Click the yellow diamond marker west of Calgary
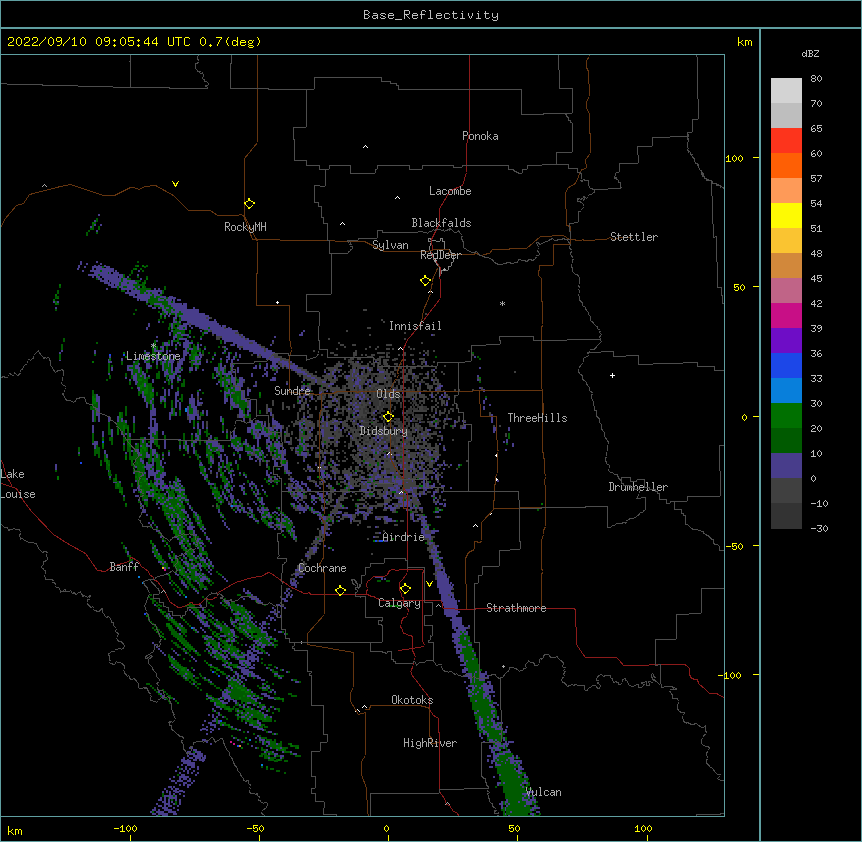Viewport: 862px width, 842px height. (x=340, y=590)
